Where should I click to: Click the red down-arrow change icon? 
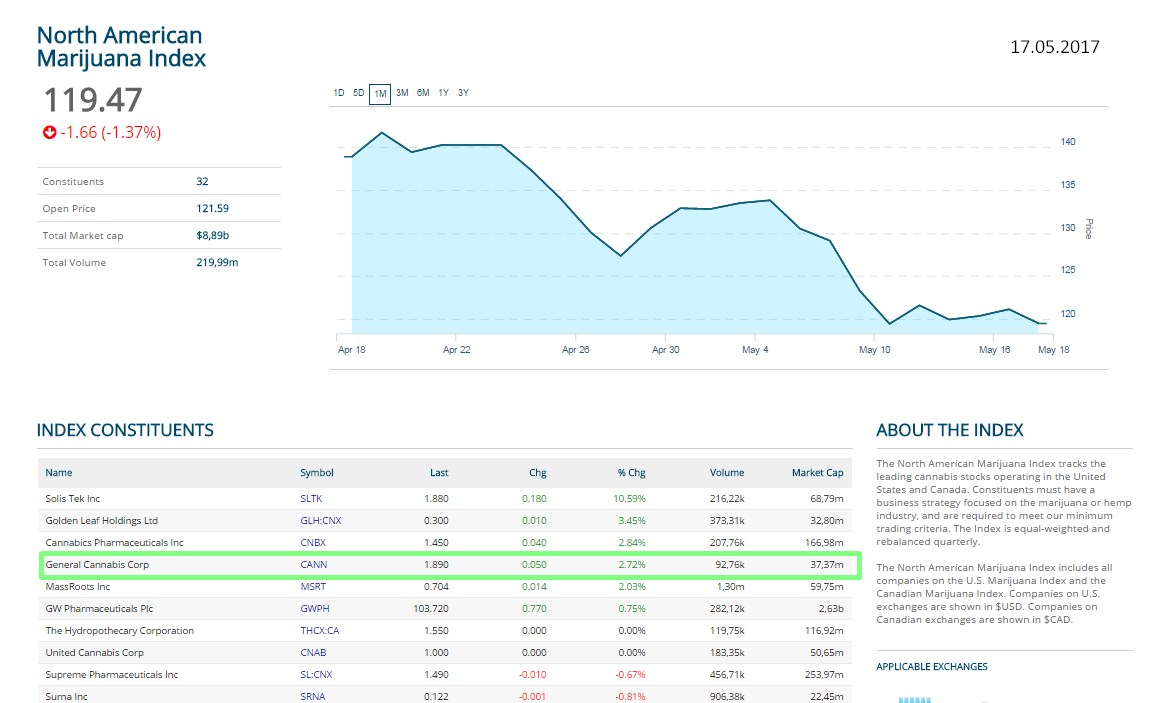pyautogui.click(x=49, y=132)
